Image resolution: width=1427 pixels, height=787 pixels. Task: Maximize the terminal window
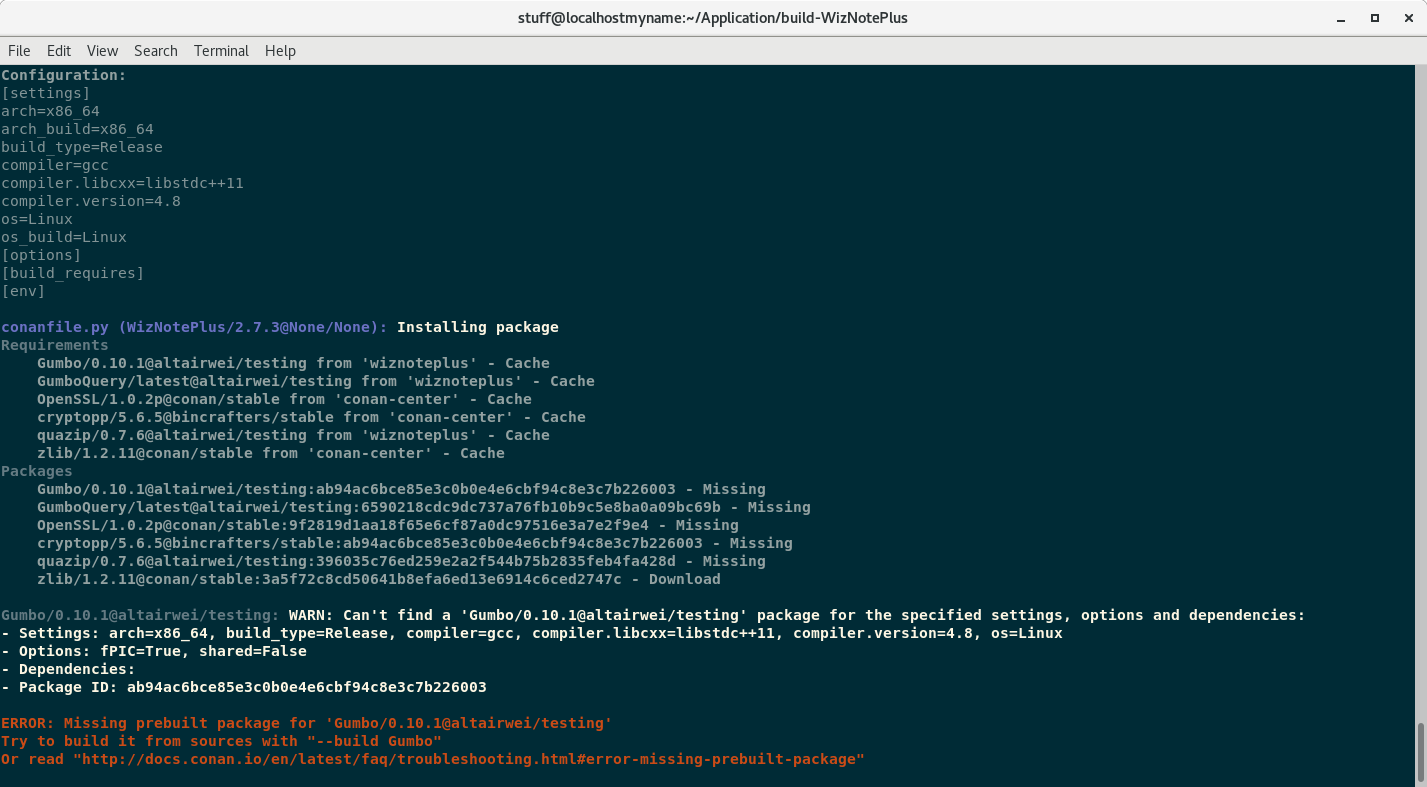[x=1374, y=17]
